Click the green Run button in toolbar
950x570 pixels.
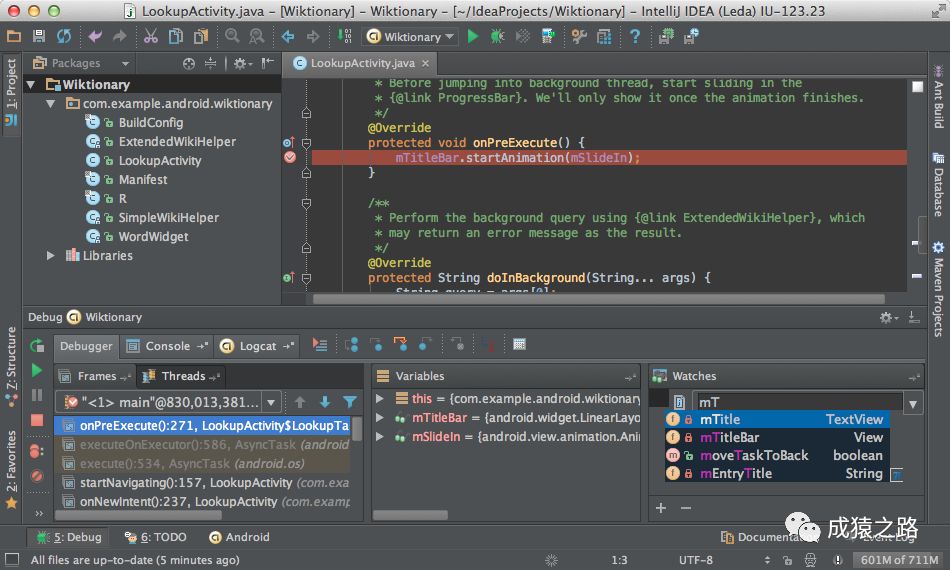(473, 36)
